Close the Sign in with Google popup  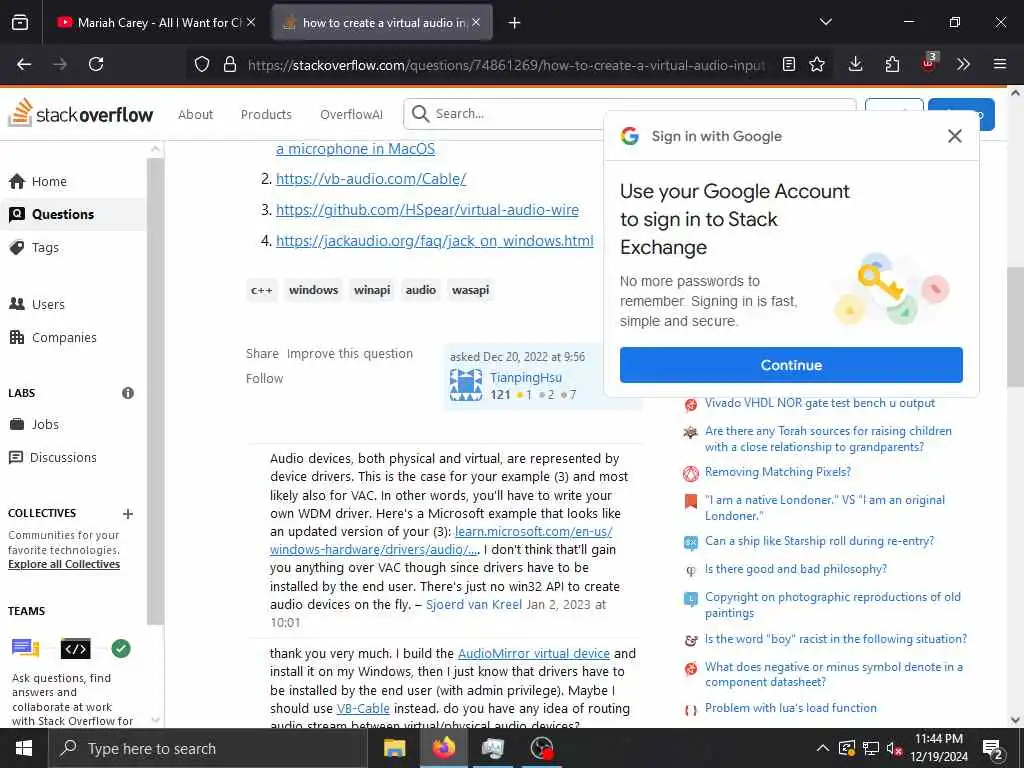(955, 136)
